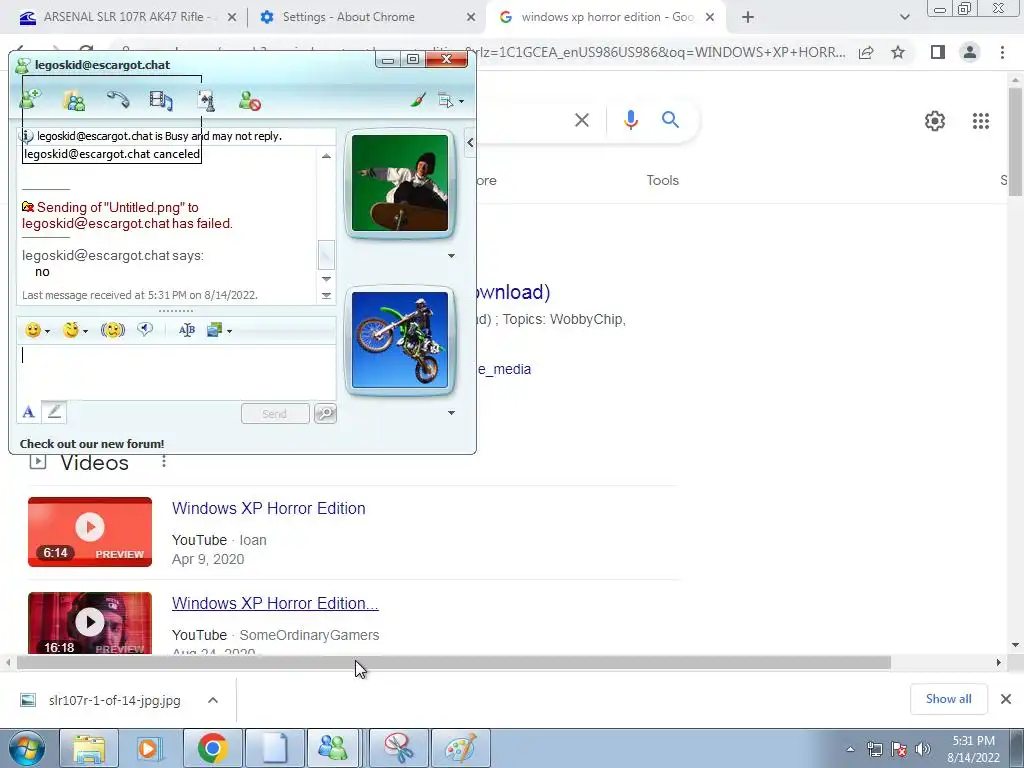Open the background picker dropdown arrow

(229, 331)
